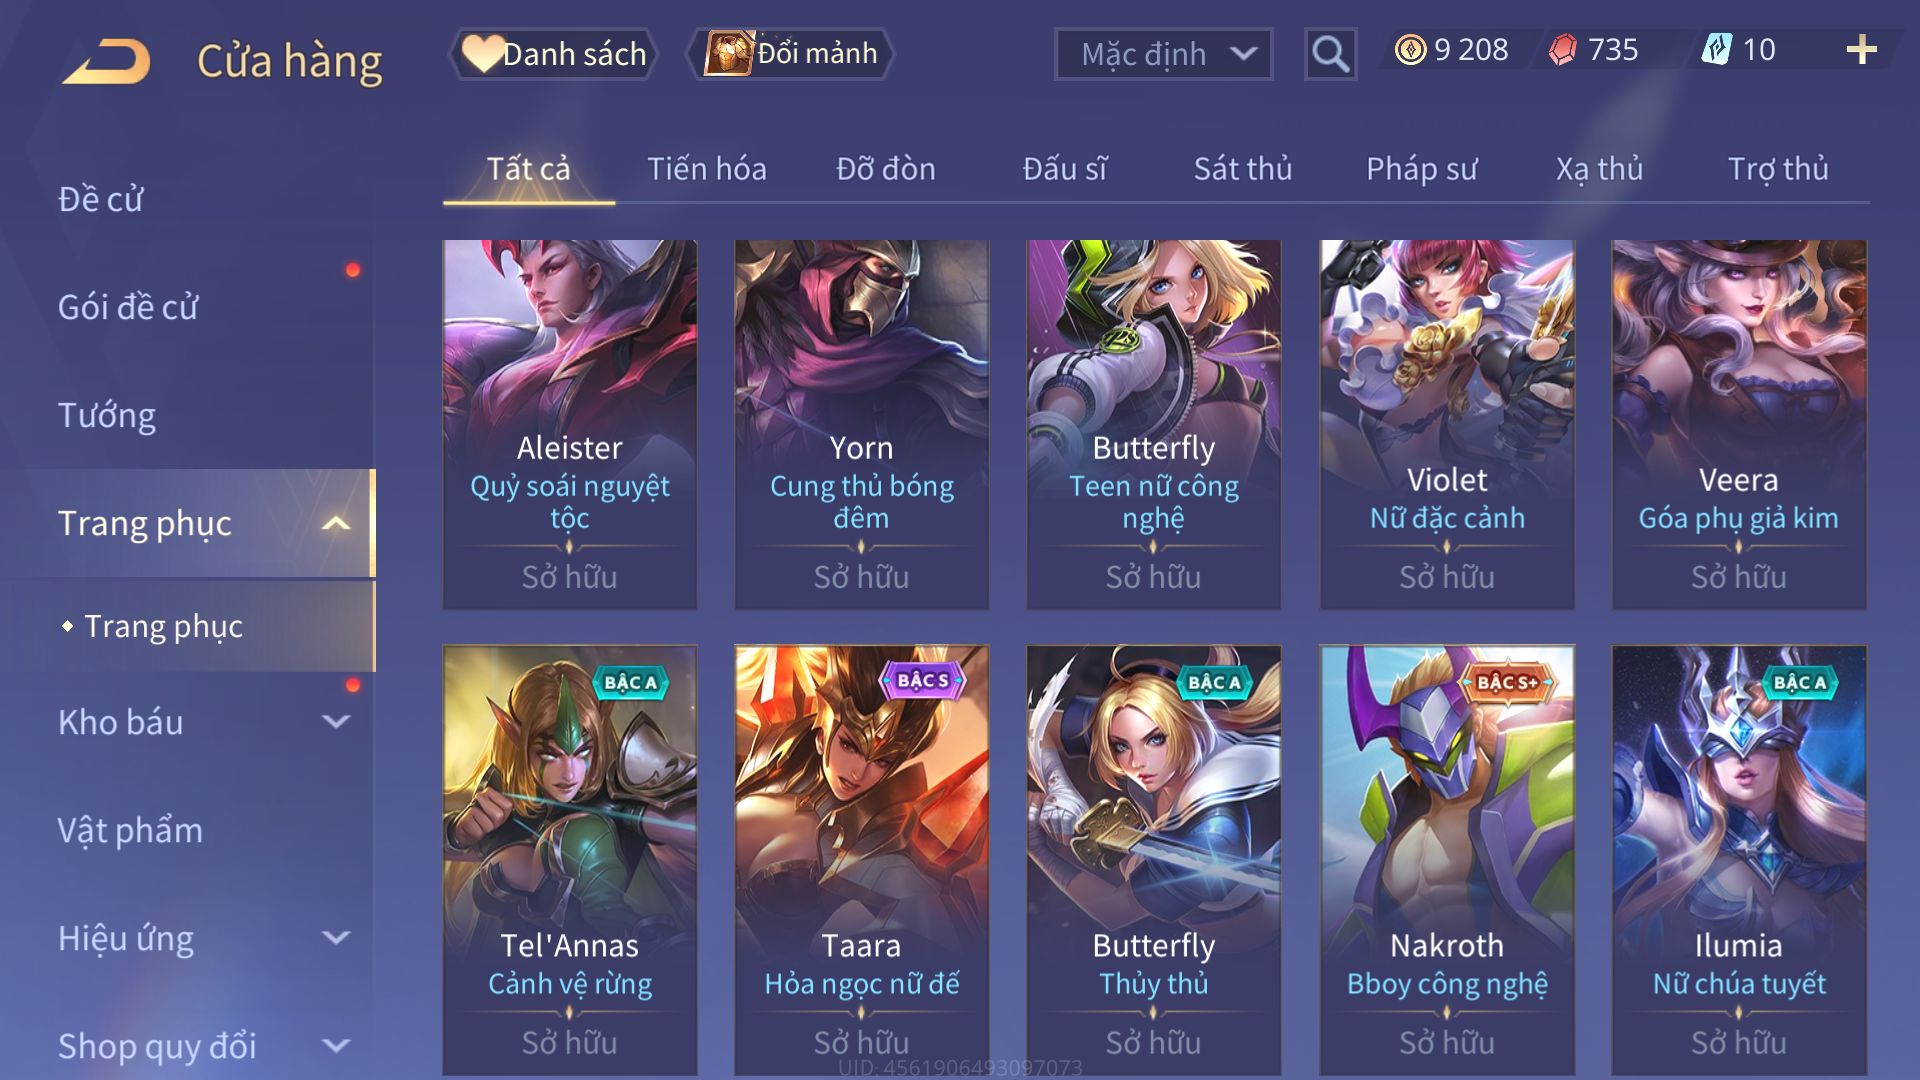Select Violet Nữ đặc cảnh skin card

tap(1446, 424)
